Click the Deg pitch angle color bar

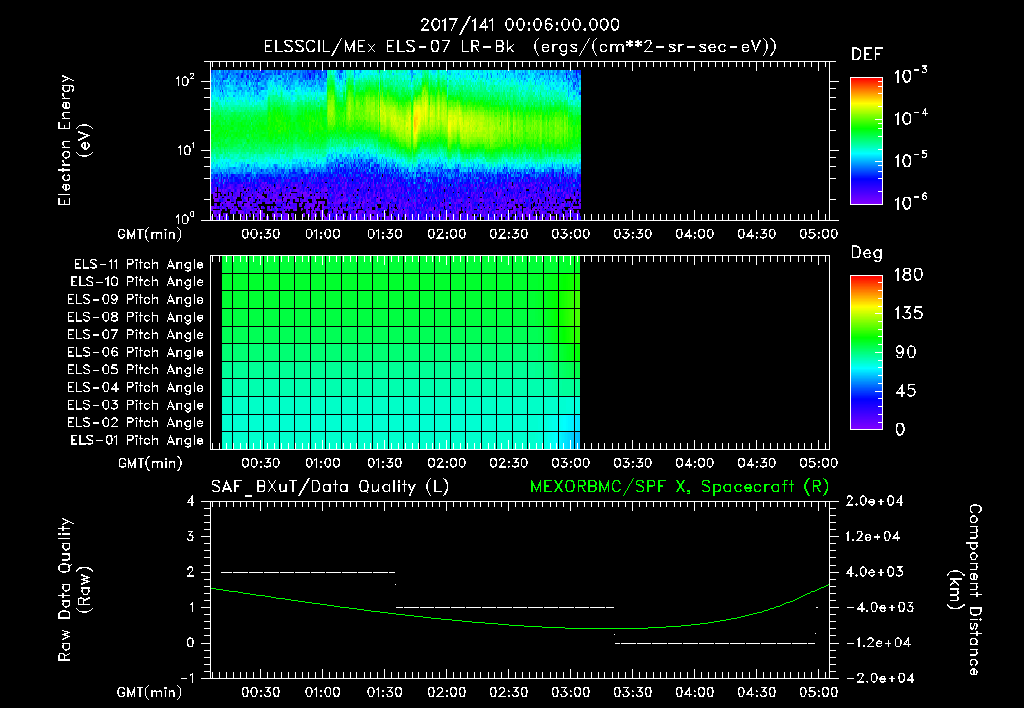[x=866, y=352]
